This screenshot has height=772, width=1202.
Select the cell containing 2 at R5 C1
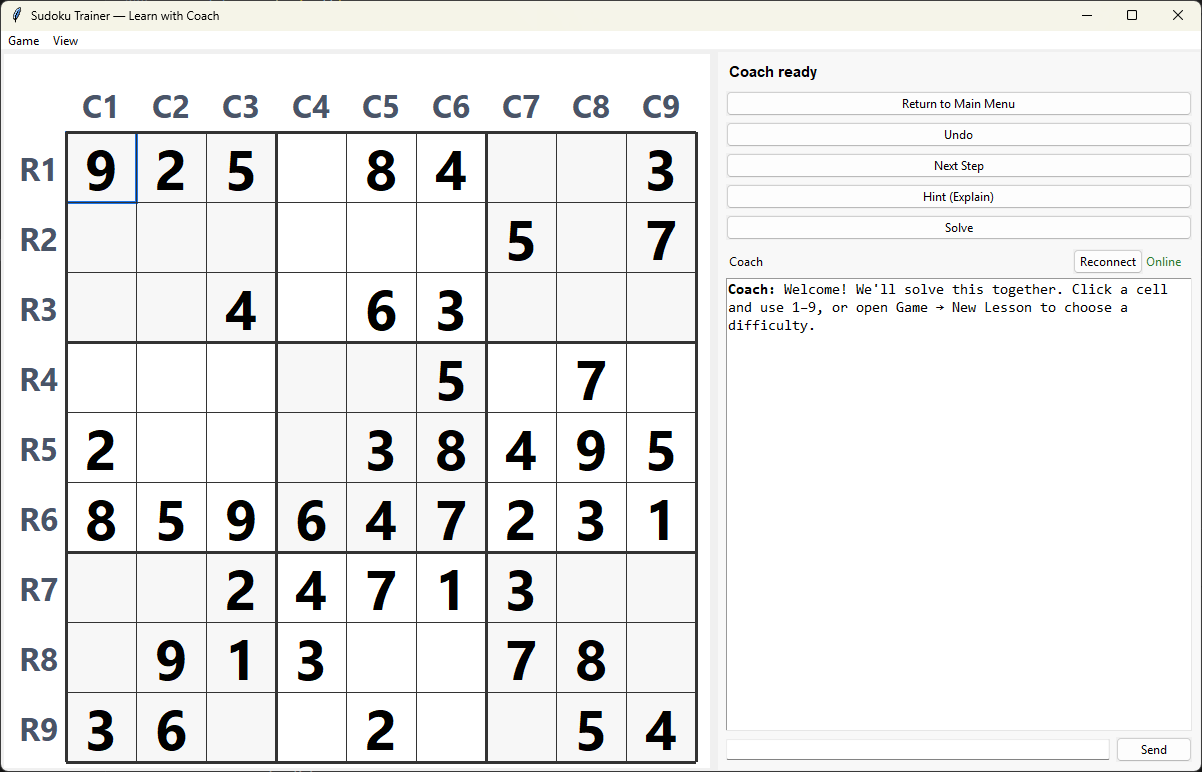pos(101,449)
